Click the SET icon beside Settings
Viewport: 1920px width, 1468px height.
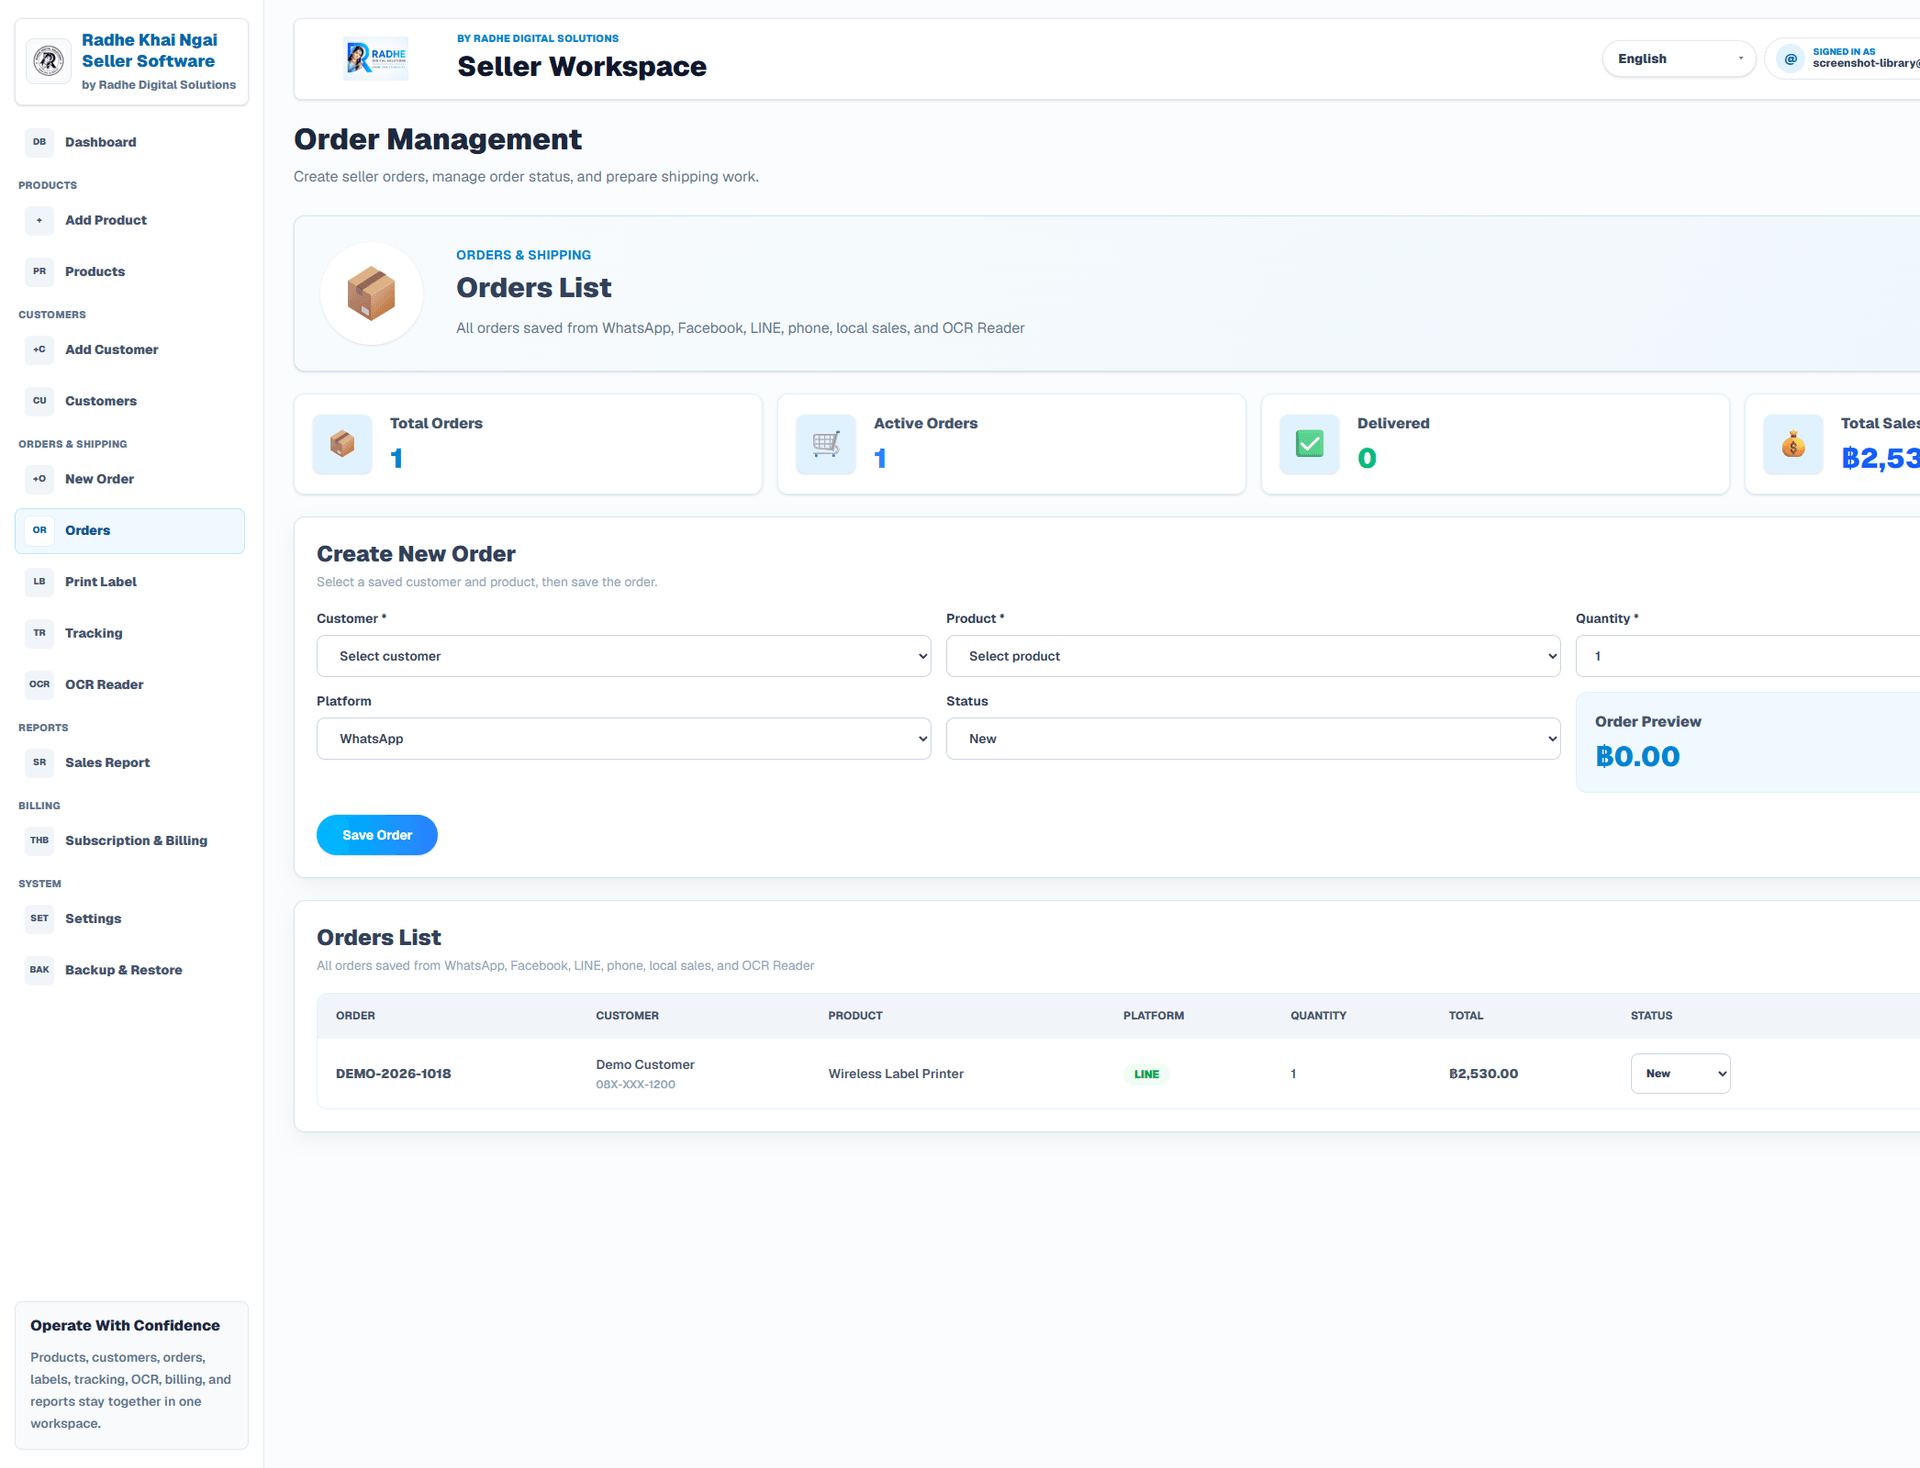pyautogui.click(x=39, y=918)
